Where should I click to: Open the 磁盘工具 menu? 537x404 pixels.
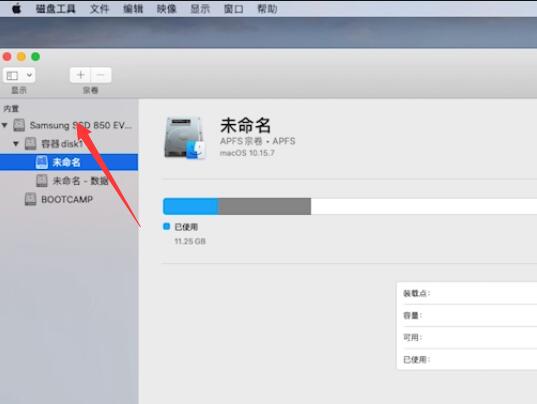pyautogui.click(x=55, y=9)
